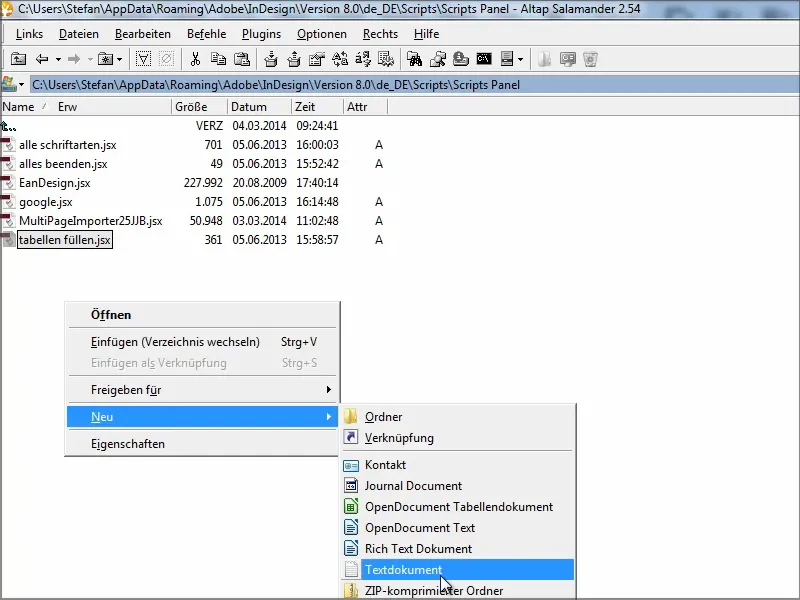Image resolution: width=800 pixels, height=600 pixels.
Task: Open the Recycle Bin icon on the toolbar
Action: 589,58
